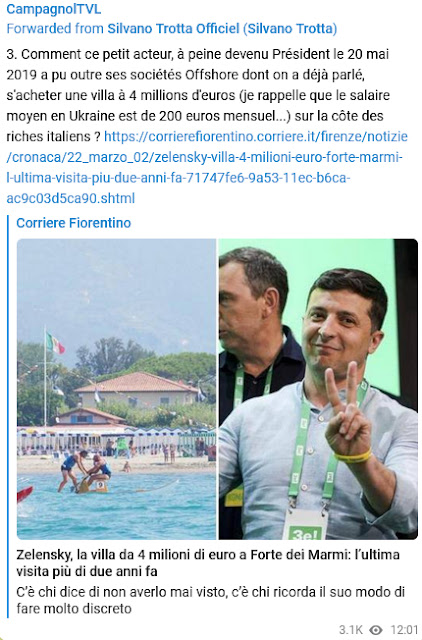The width and height of the screenshot is (422, 640).
Task: Open the Corriere Fiorentino preview source name
Action: (73, 223)
